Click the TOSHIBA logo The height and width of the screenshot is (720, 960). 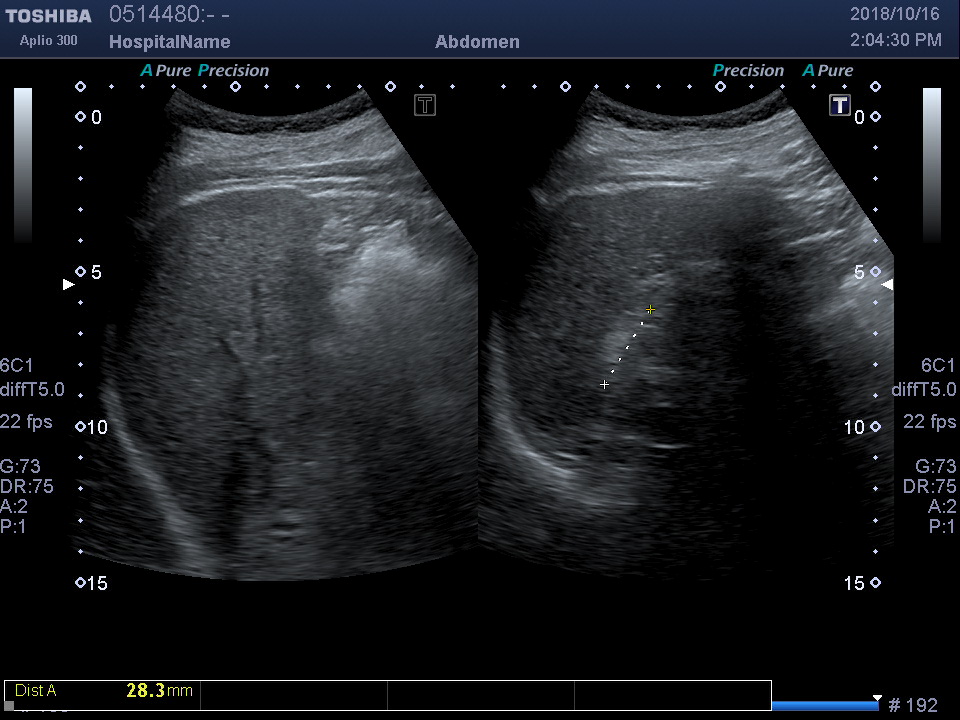48,16
